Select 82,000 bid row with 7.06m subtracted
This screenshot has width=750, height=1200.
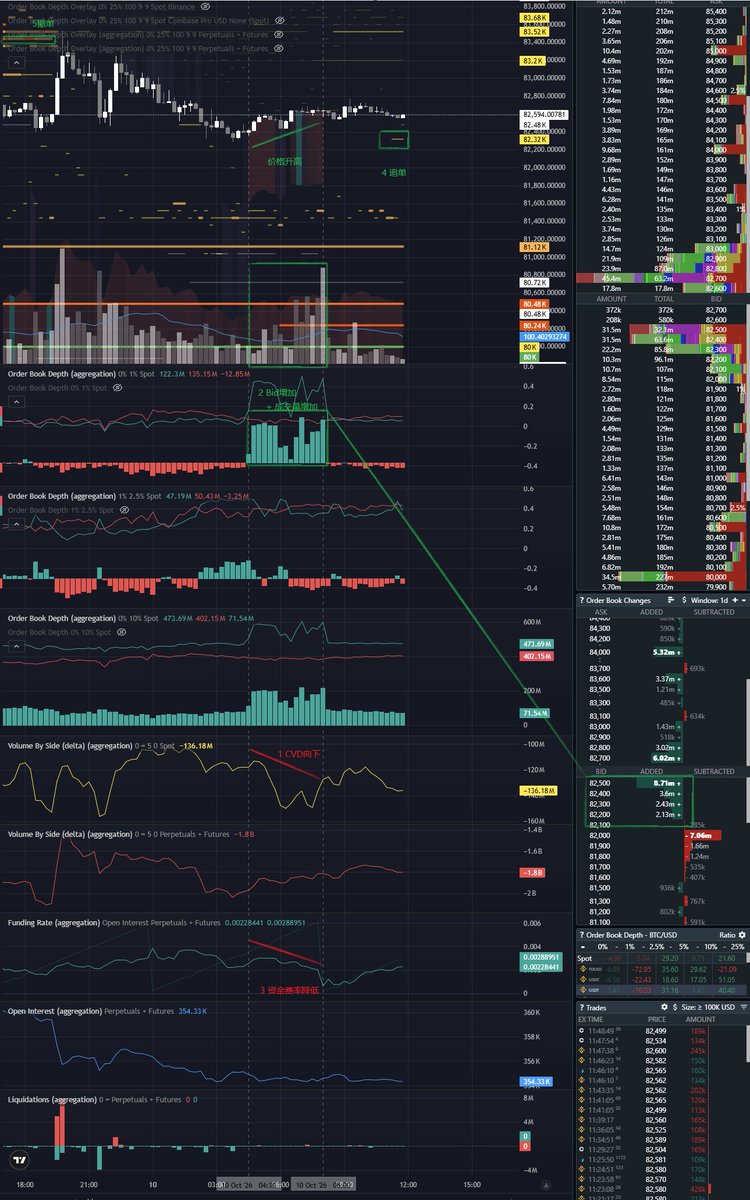[x=662, y=835]
